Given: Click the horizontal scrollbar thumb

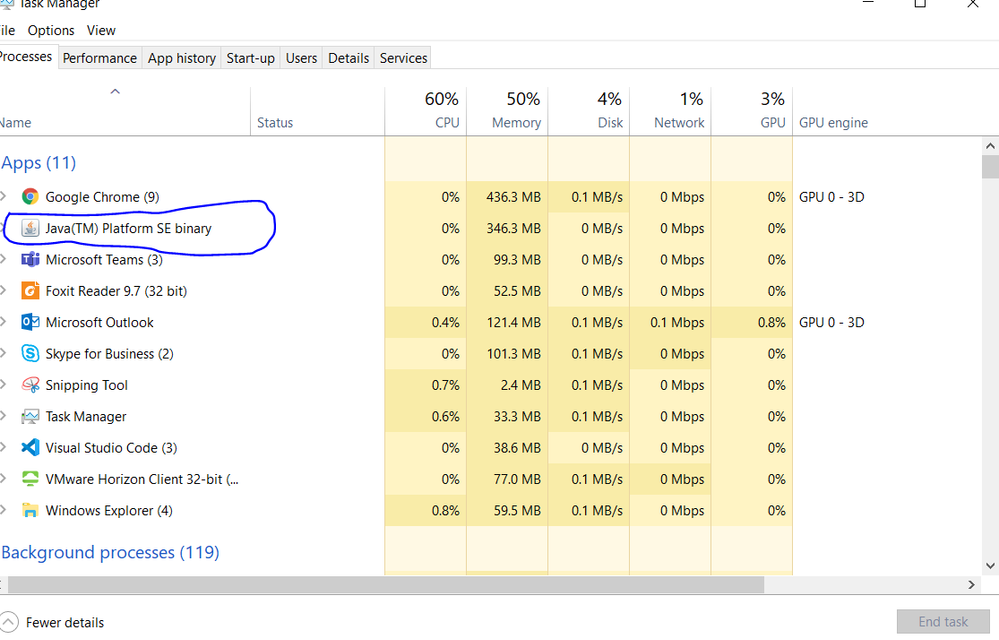Looking at the screenshot, I should click(380, 584).
